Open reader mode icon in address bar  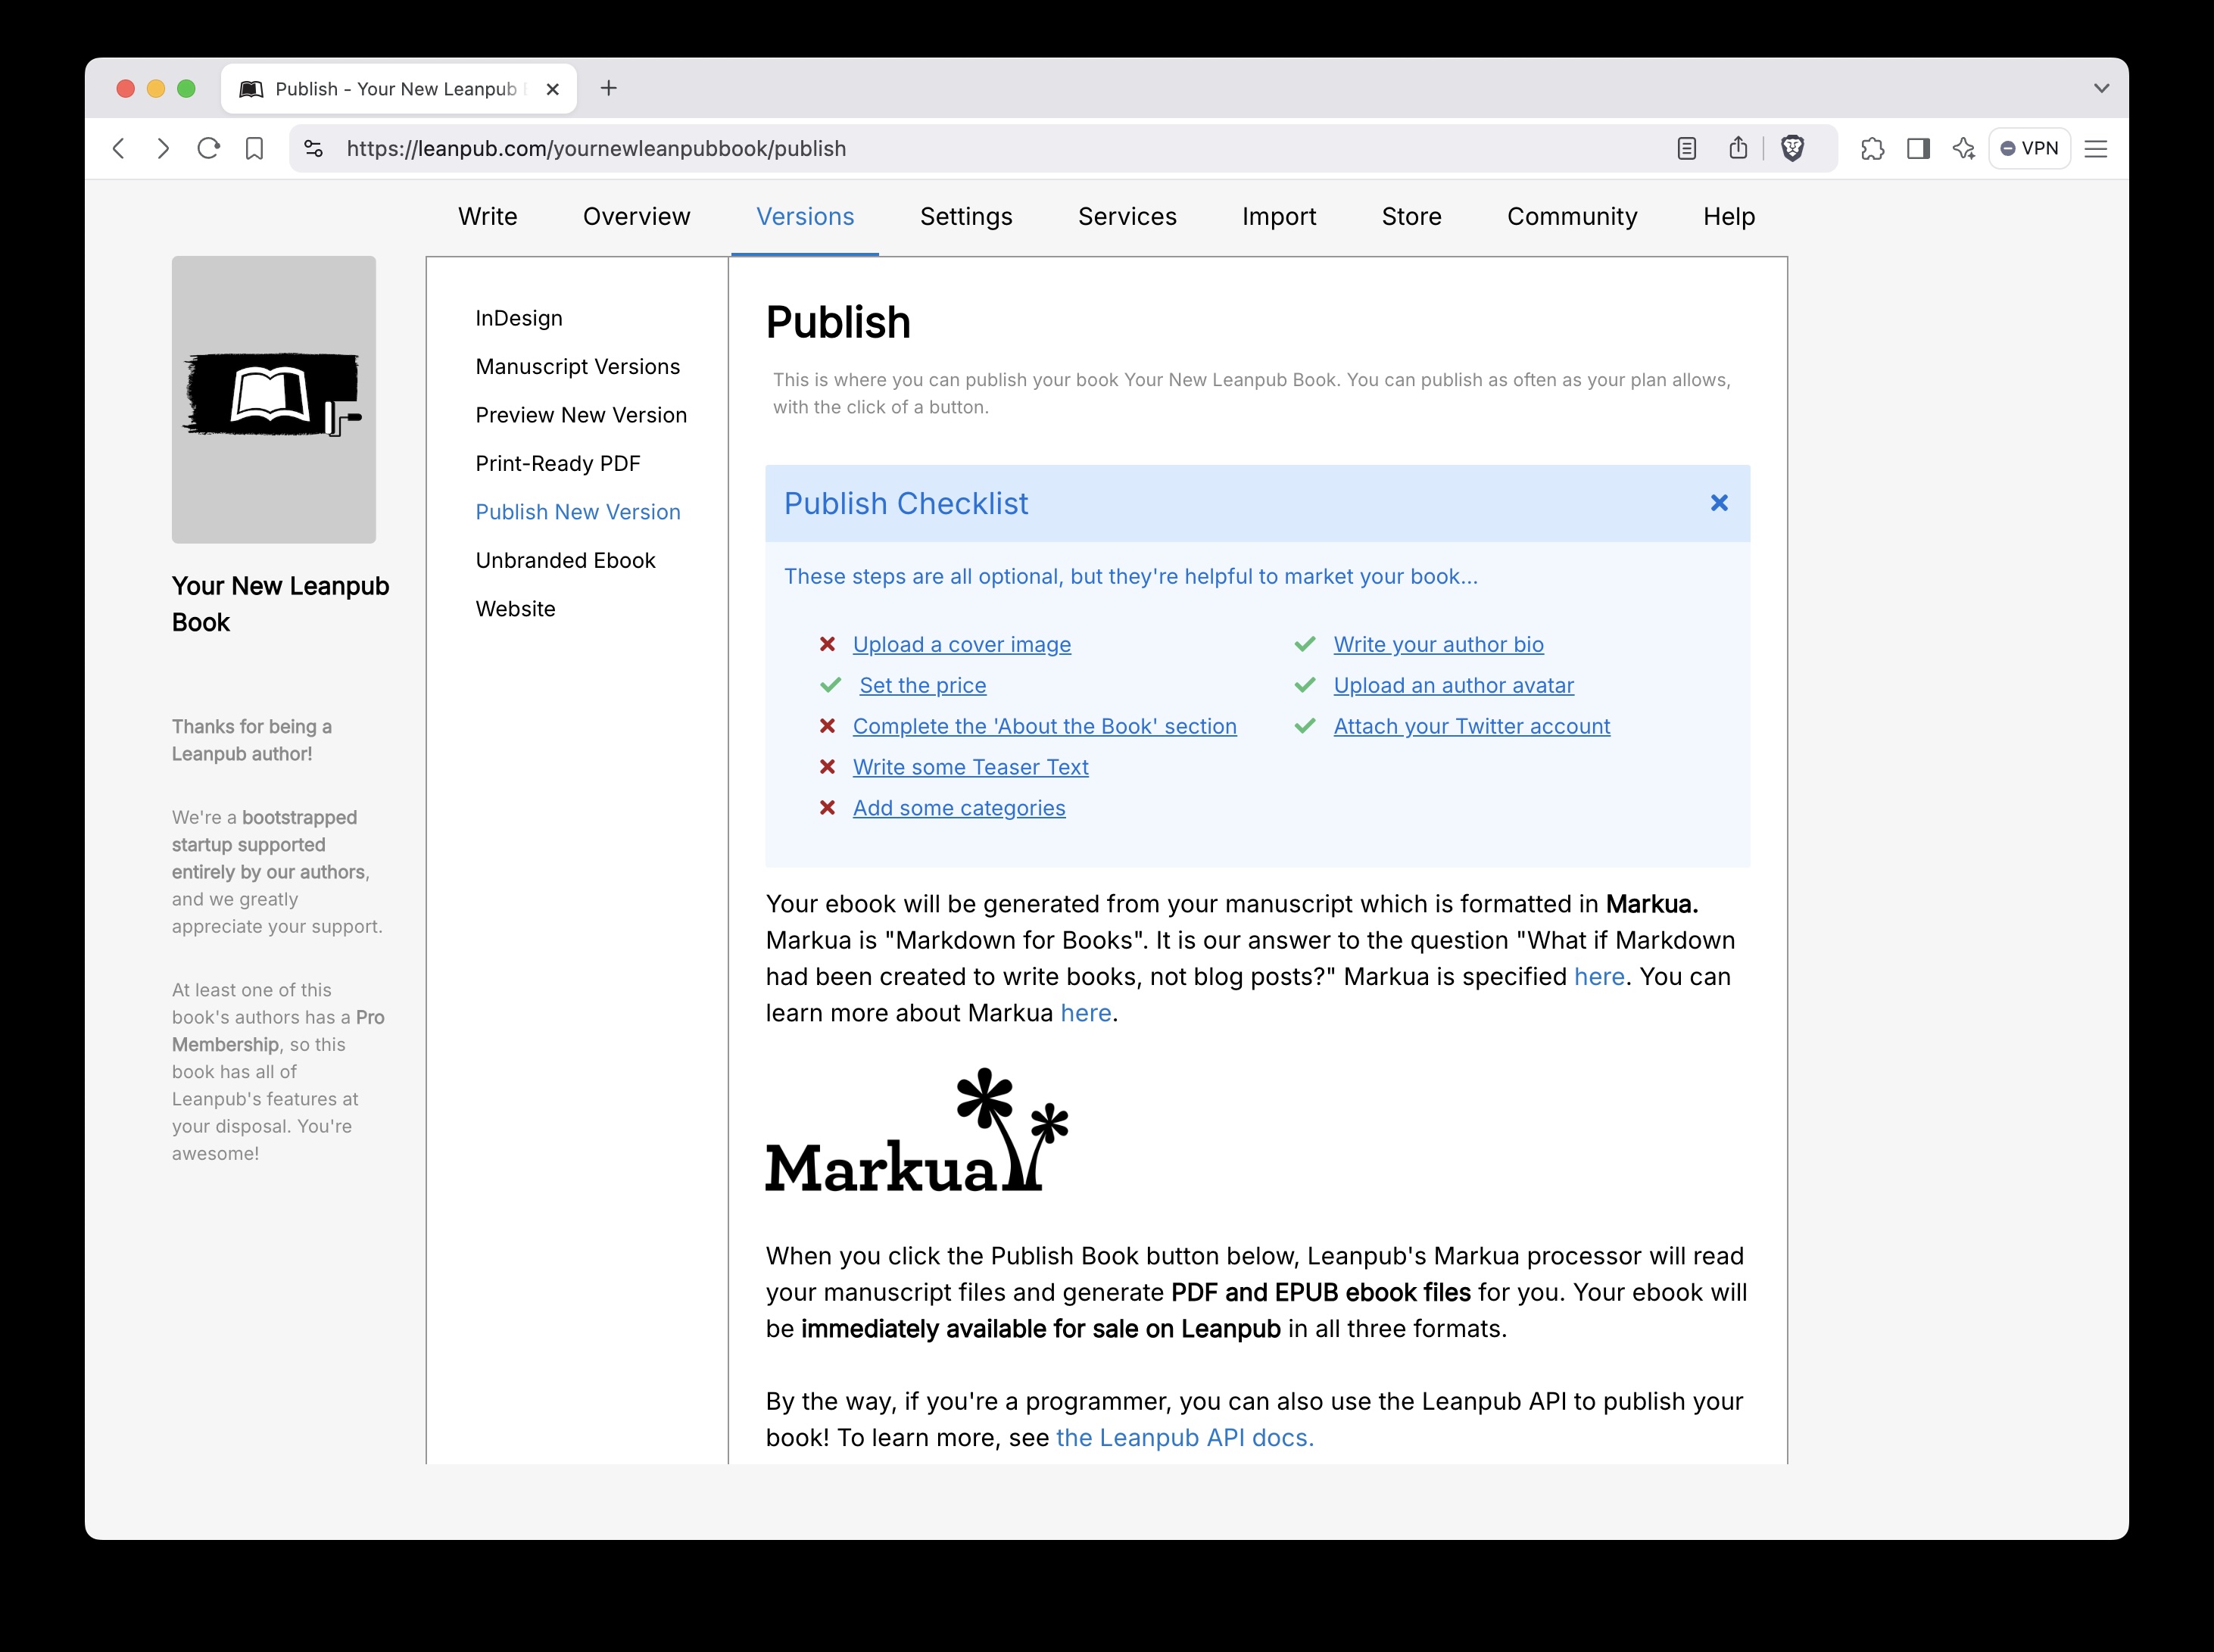1686,149
